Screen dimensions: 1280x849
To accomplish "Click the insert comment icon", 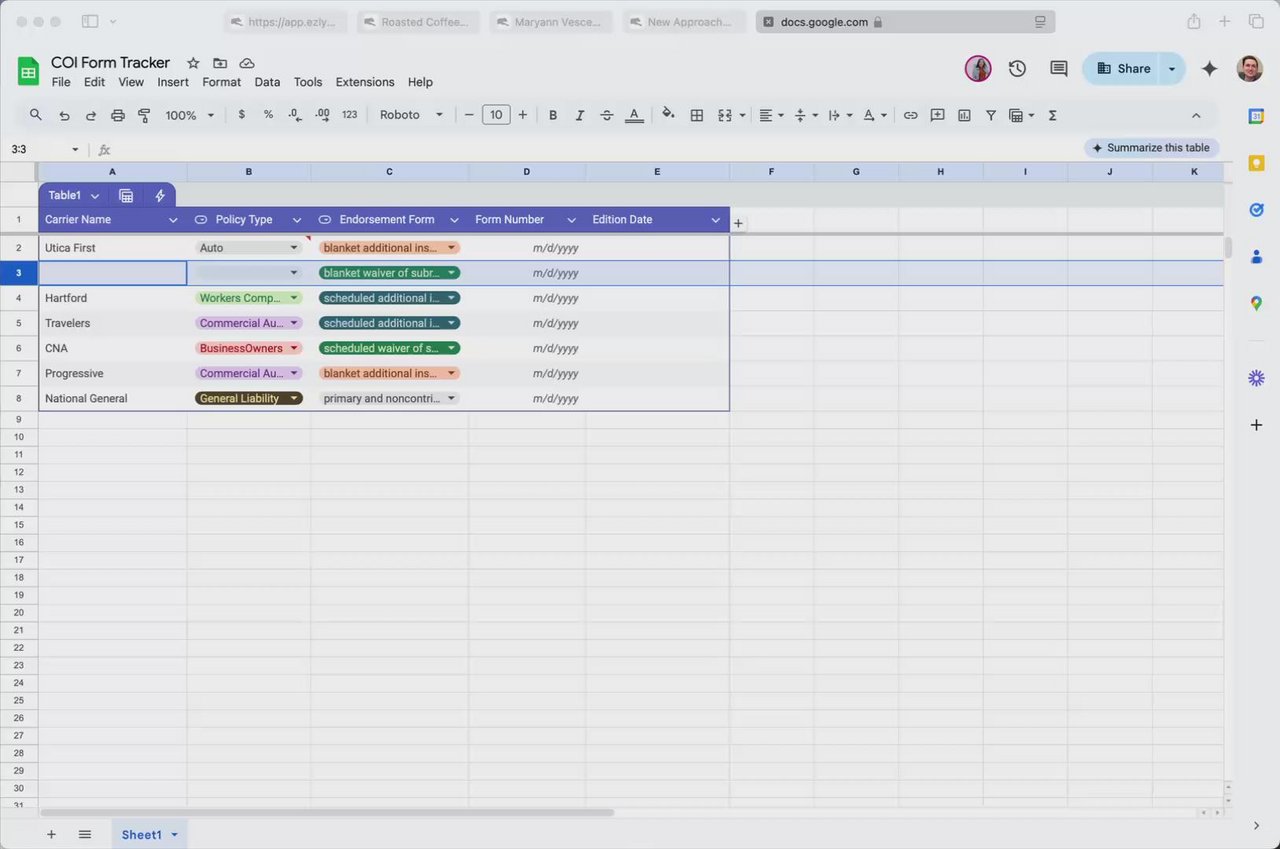I will click(x=937, y=115).
